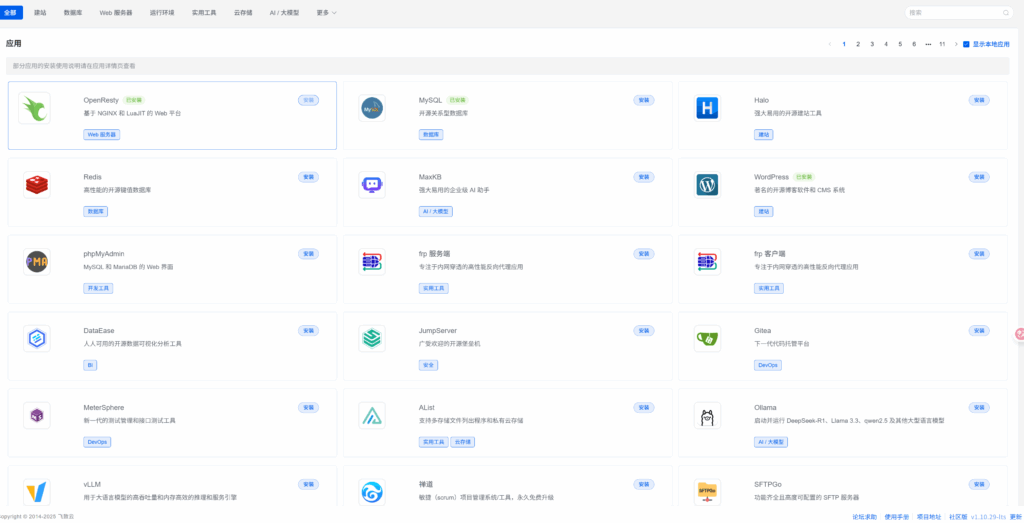The image size is (1024, 523).
Task: Click the Web 服务器 tag on OpenResty
Action: pyautogui.click(x=102, y=135)
